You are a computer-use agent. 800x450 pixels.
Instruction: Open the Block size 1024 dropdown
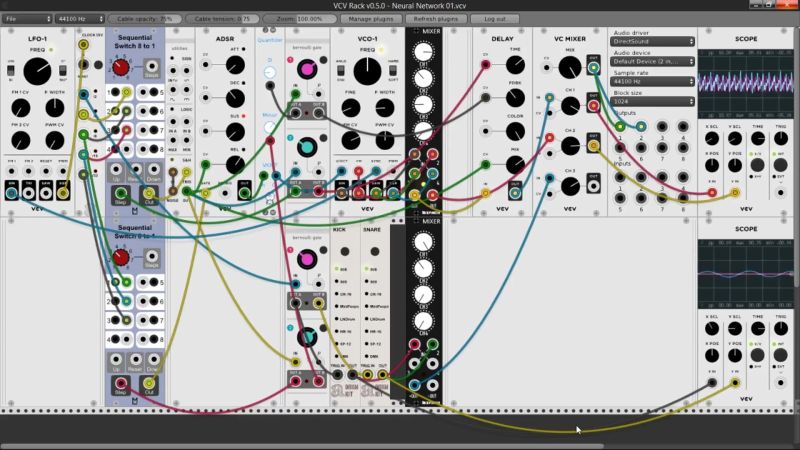[653, 102]
